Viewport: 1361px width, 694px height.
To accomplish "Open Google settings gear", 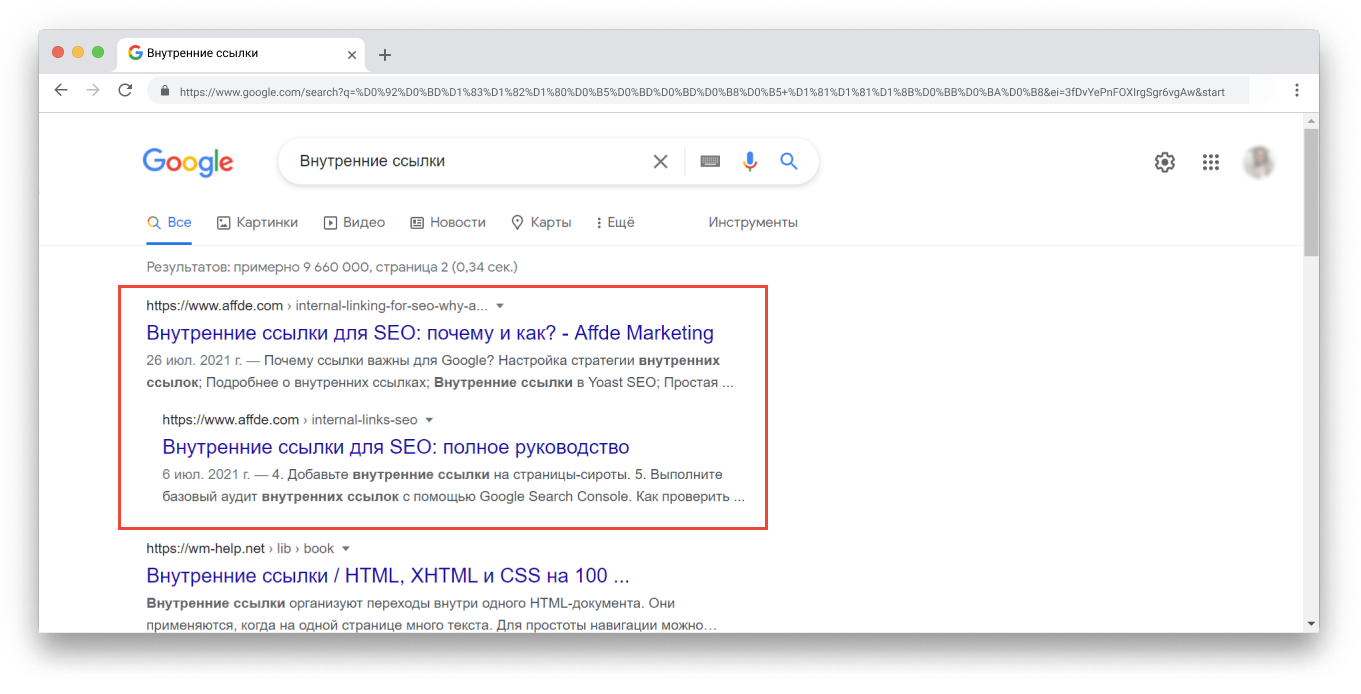I will click(1165, 162).
